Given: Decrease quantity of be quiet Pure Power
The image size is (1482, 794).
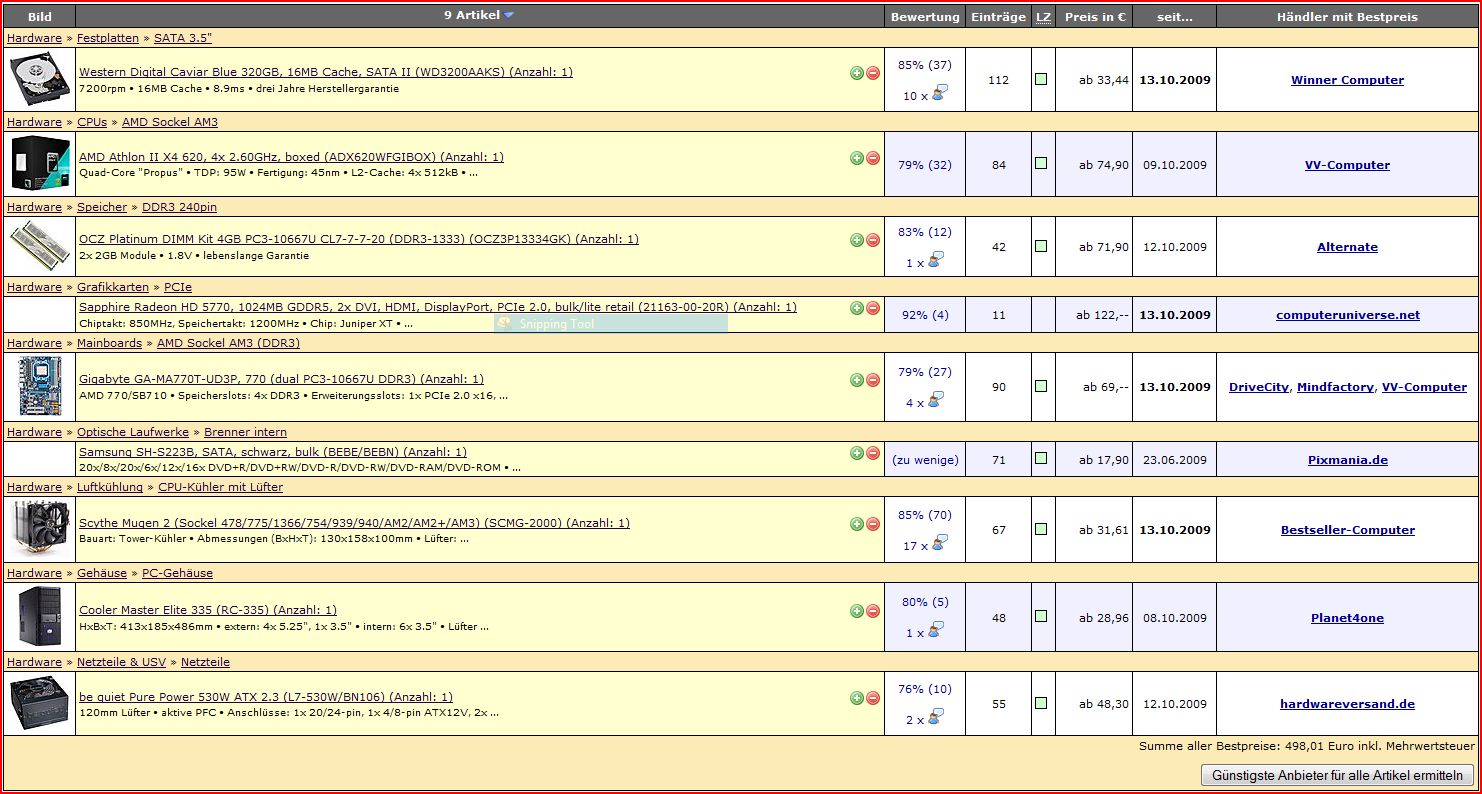Looking at the screenshot, I should tap(873, 698).
